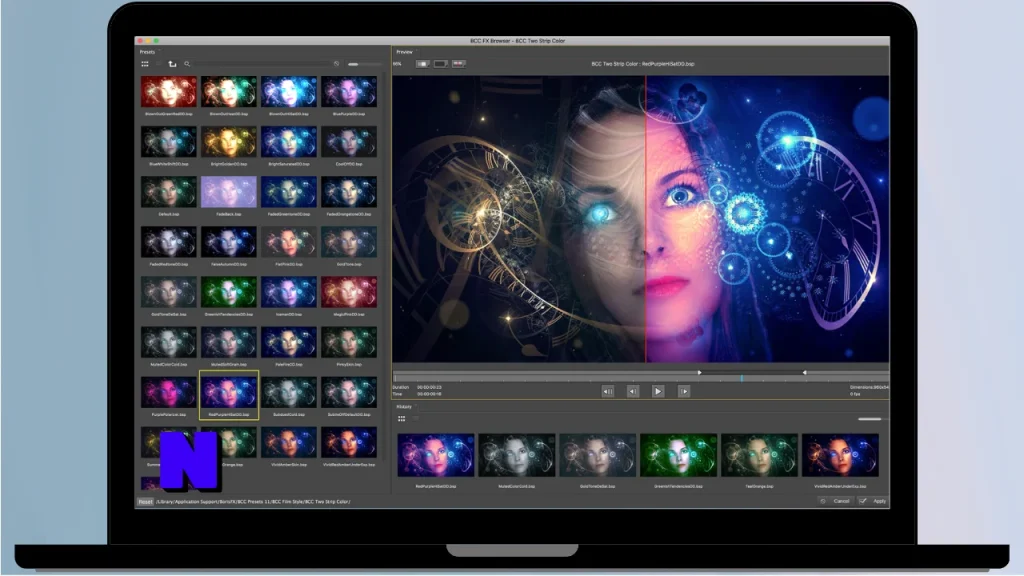This screenshot has width=1024, height=576.
Task: Select GreenishTendenciesOD in the Presets grid
Action: coord(229,292)
